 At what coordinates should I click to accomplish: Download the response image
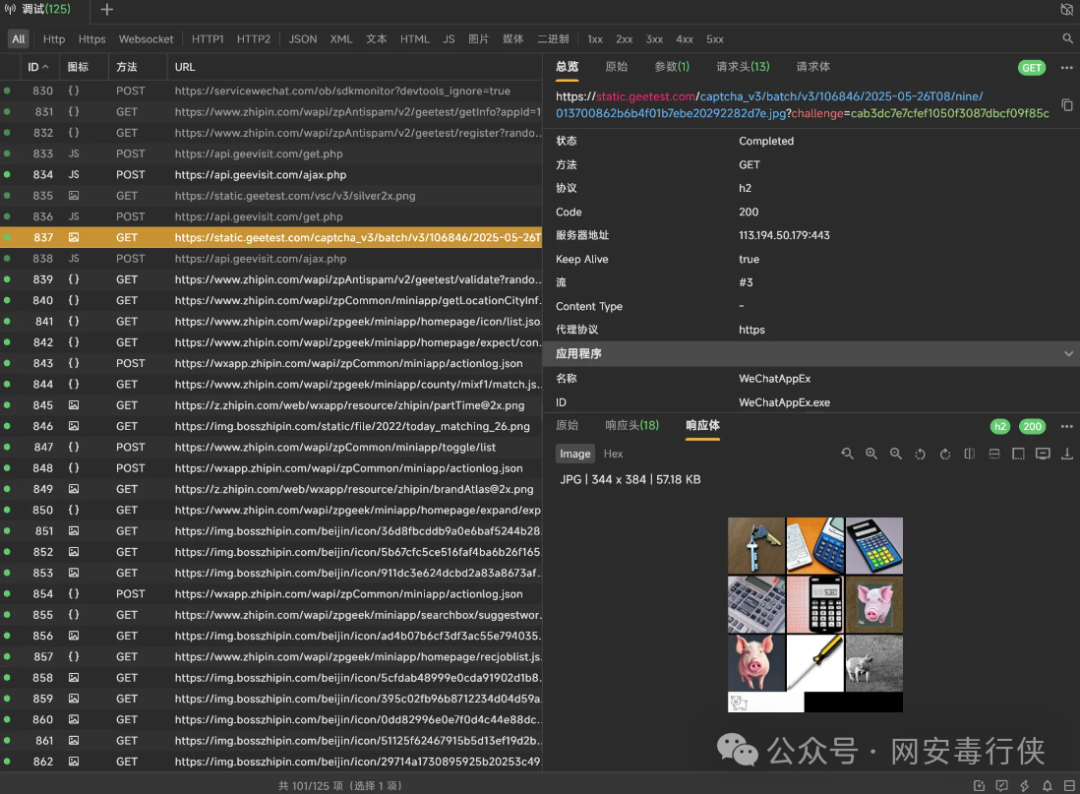(1067, 454)
